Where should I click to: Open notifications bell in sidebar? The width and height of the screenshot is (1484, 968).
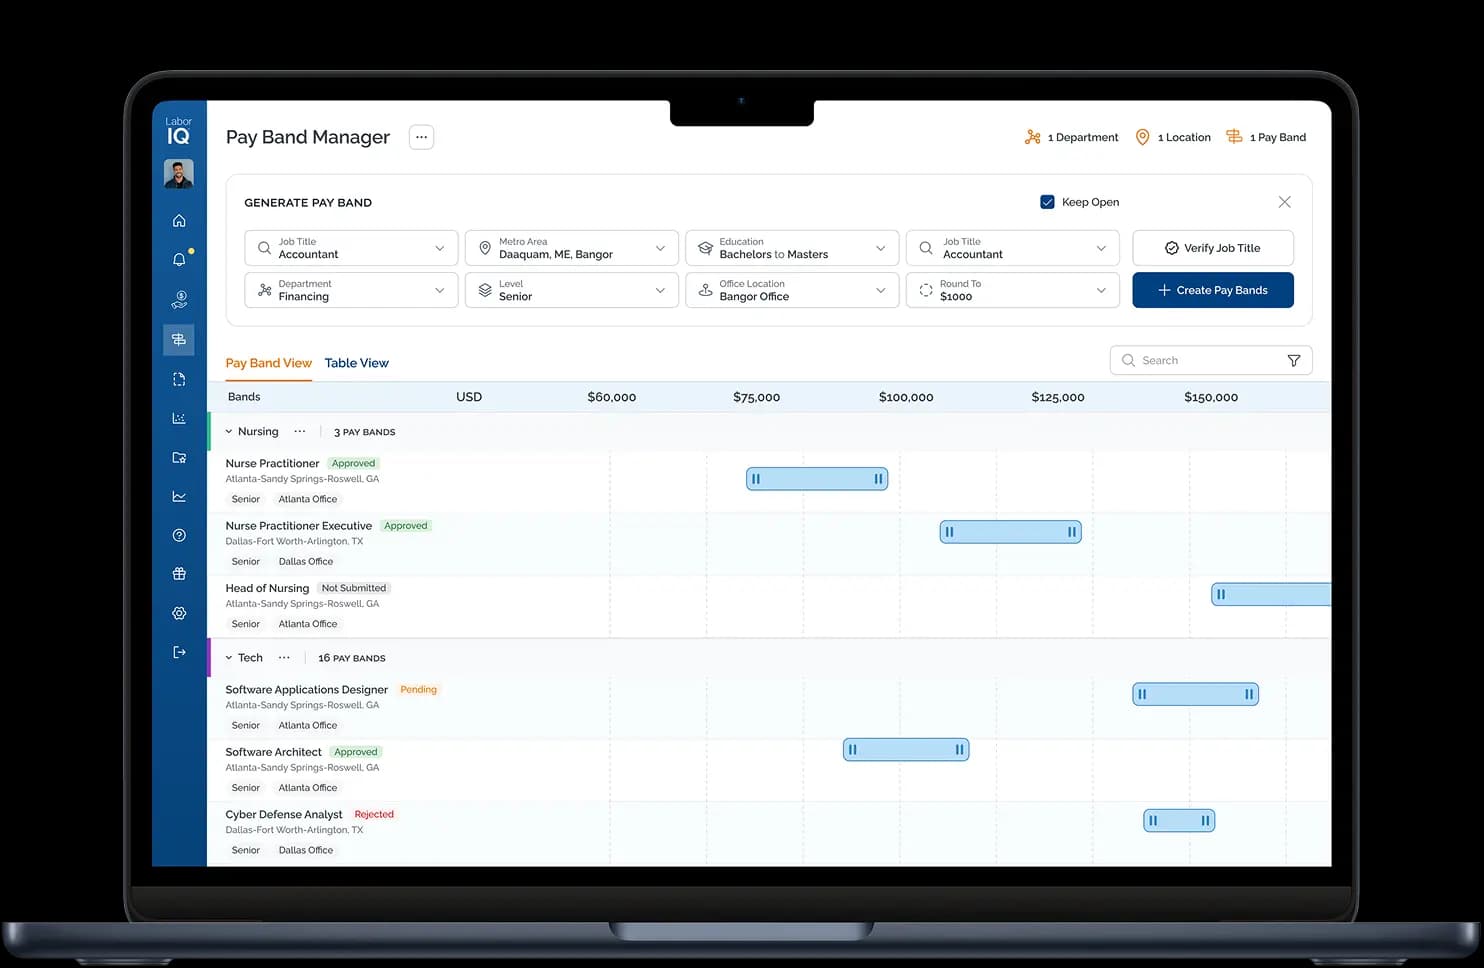coord(179,260)
